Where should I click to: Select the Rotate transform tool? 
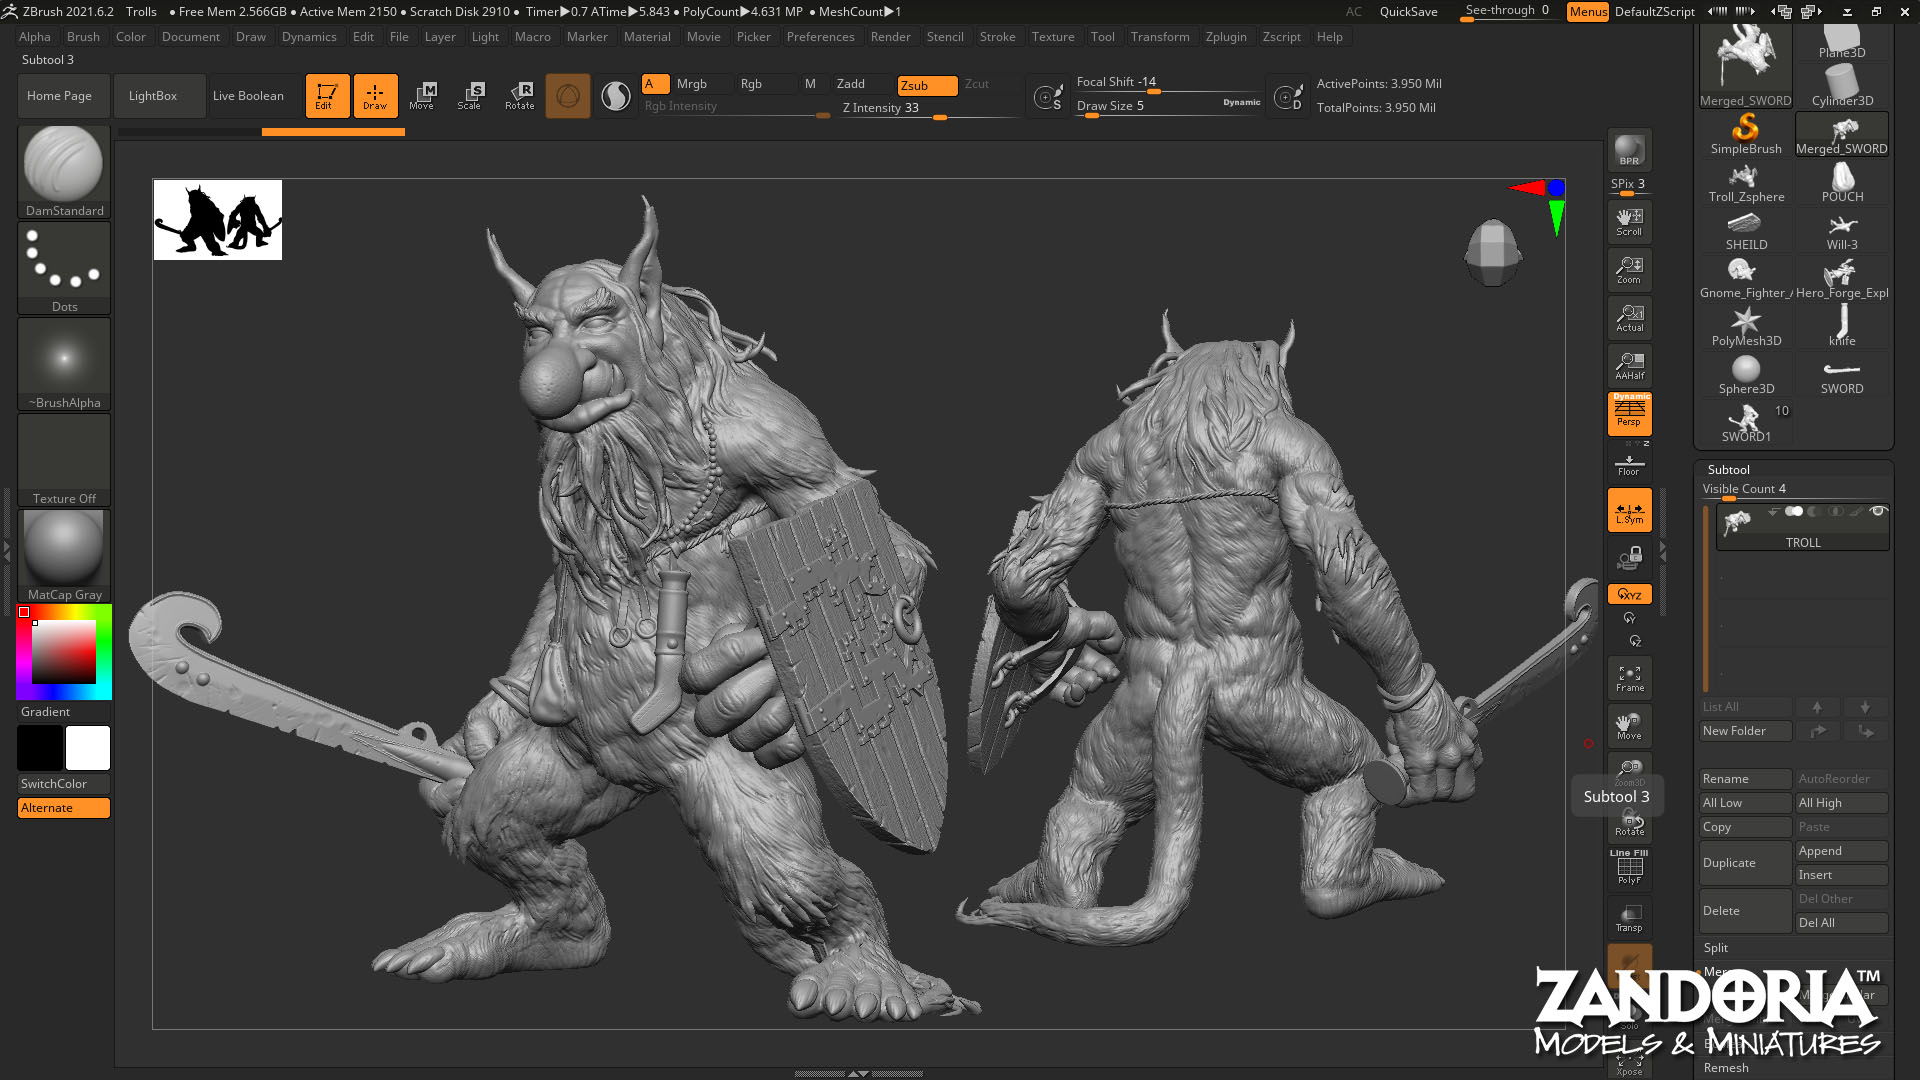point(519,95)
